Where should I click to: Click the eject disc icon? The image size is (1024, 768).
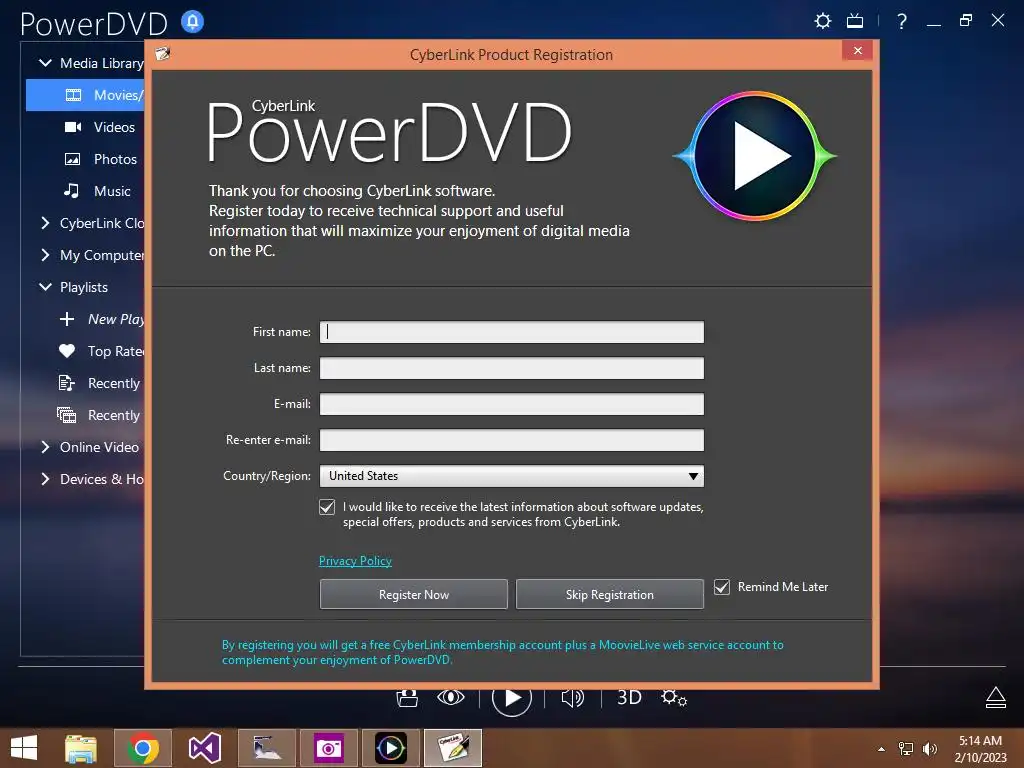[x=995, y=697]
